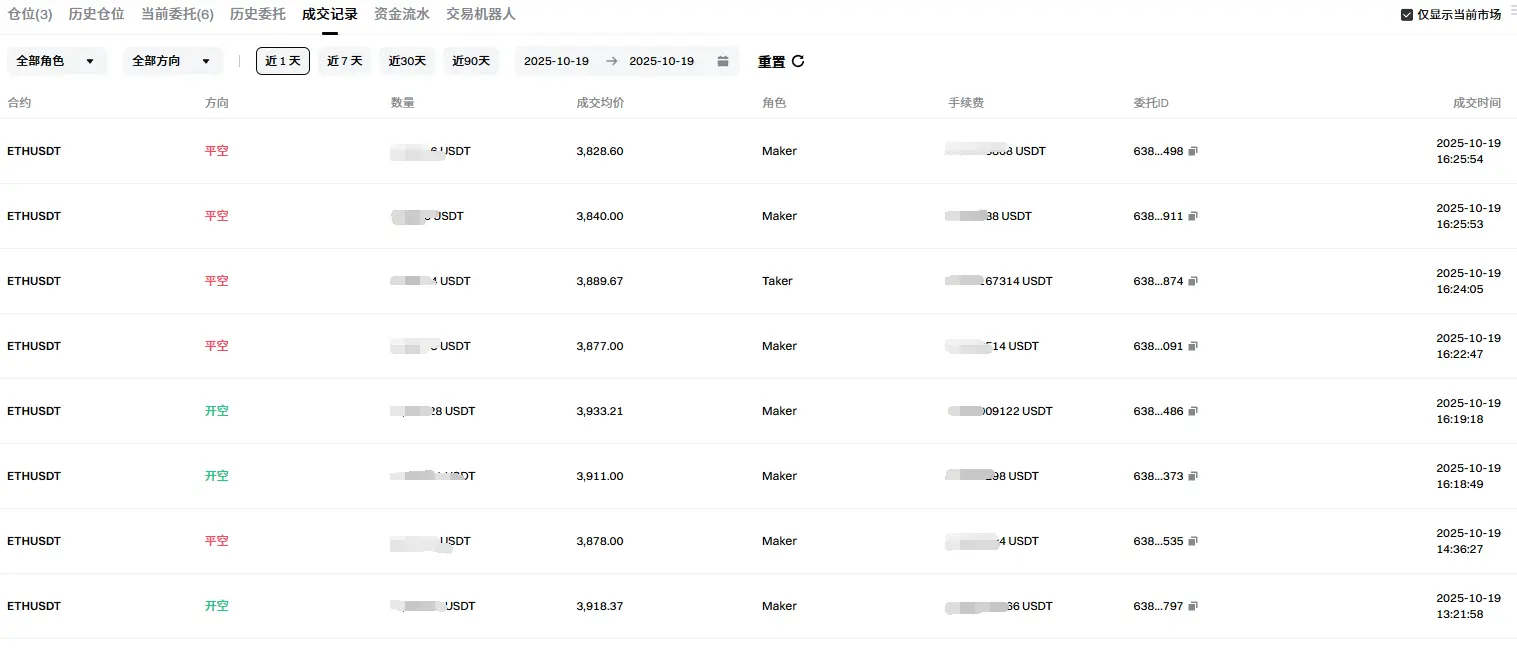Viewport: 1517px width, 651px height.
Task: Copy order ID 638...874
Action: point(1193,282)
